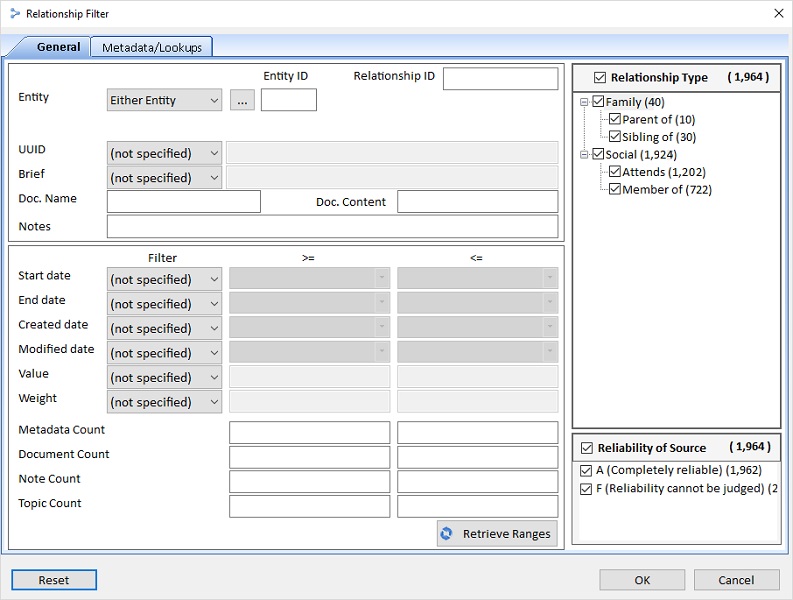Open the Either Entity dropdown
The height and width of the screenshot is (600, 793).
point(164,100)
